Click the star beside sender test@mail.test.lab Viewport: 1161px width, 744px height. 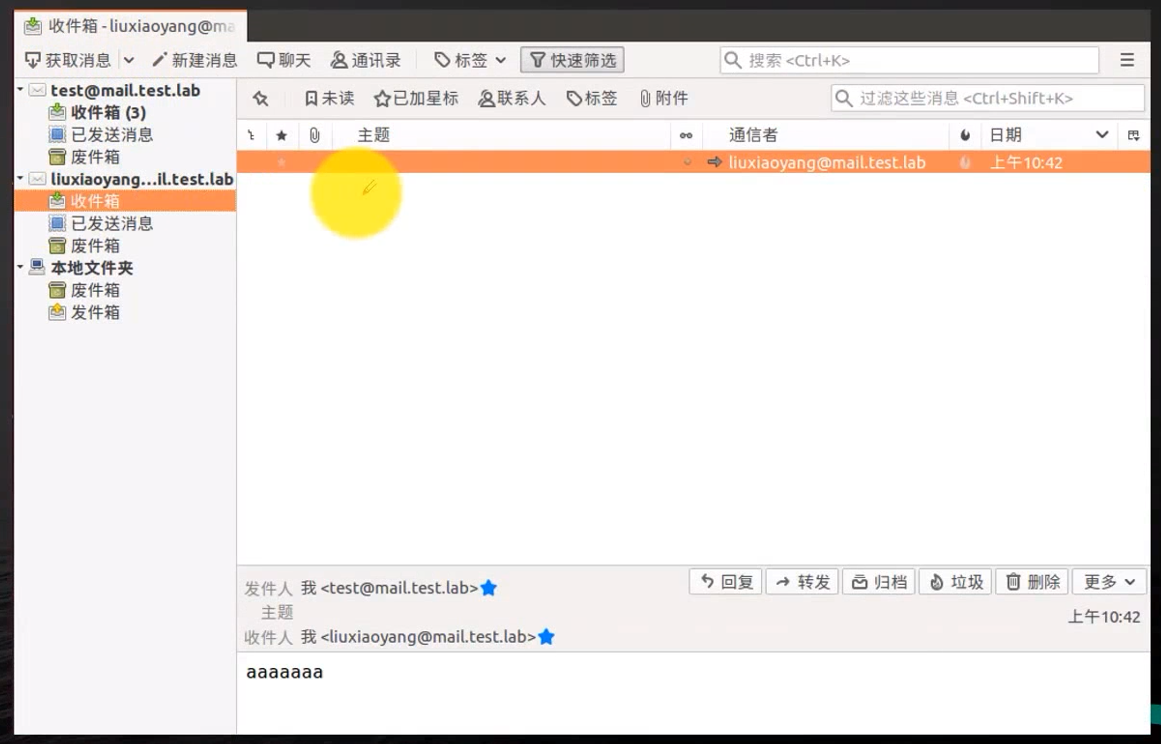489,588
